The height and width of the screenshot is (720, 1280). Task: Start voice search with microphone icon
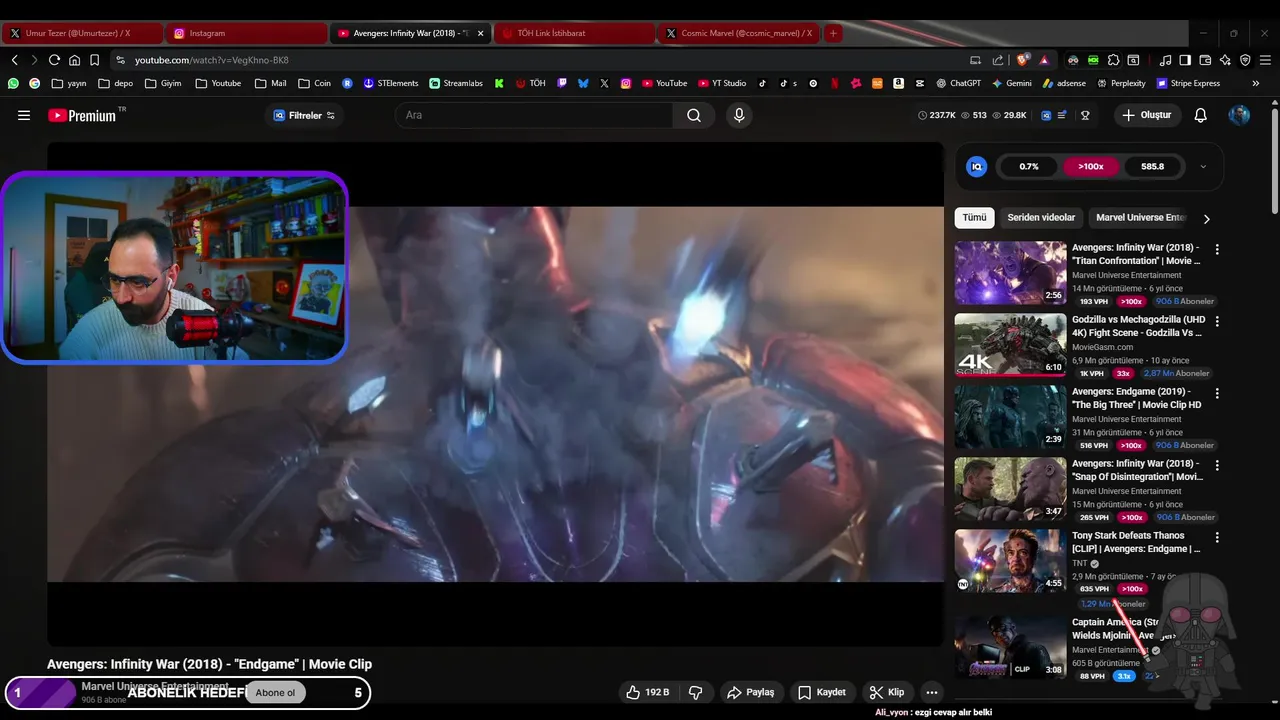pyautogui.click(x=739, y=115)
